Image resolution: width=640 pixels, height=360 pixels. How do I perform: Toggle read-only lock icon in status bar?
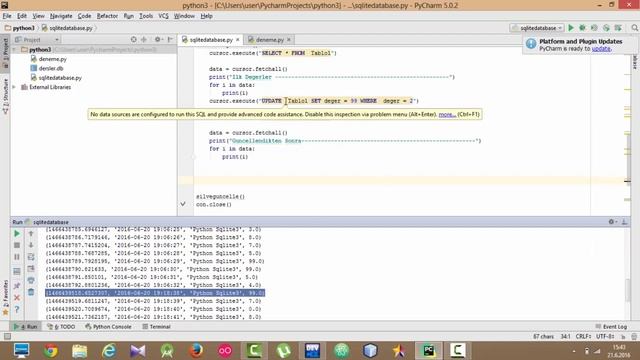point(623,337)
